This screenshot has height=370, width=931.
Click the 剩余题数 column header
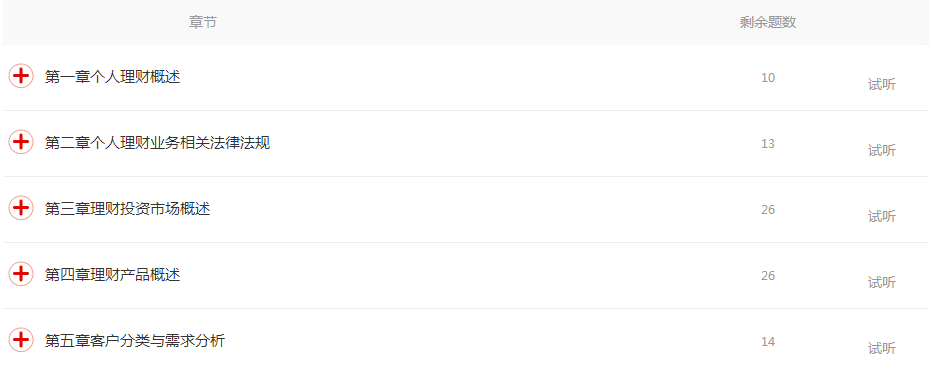768,23
